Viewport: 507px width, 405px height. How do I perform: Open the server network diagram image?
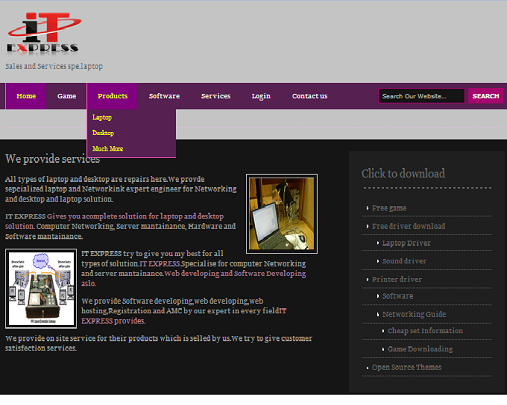click(x=41, y=289)
